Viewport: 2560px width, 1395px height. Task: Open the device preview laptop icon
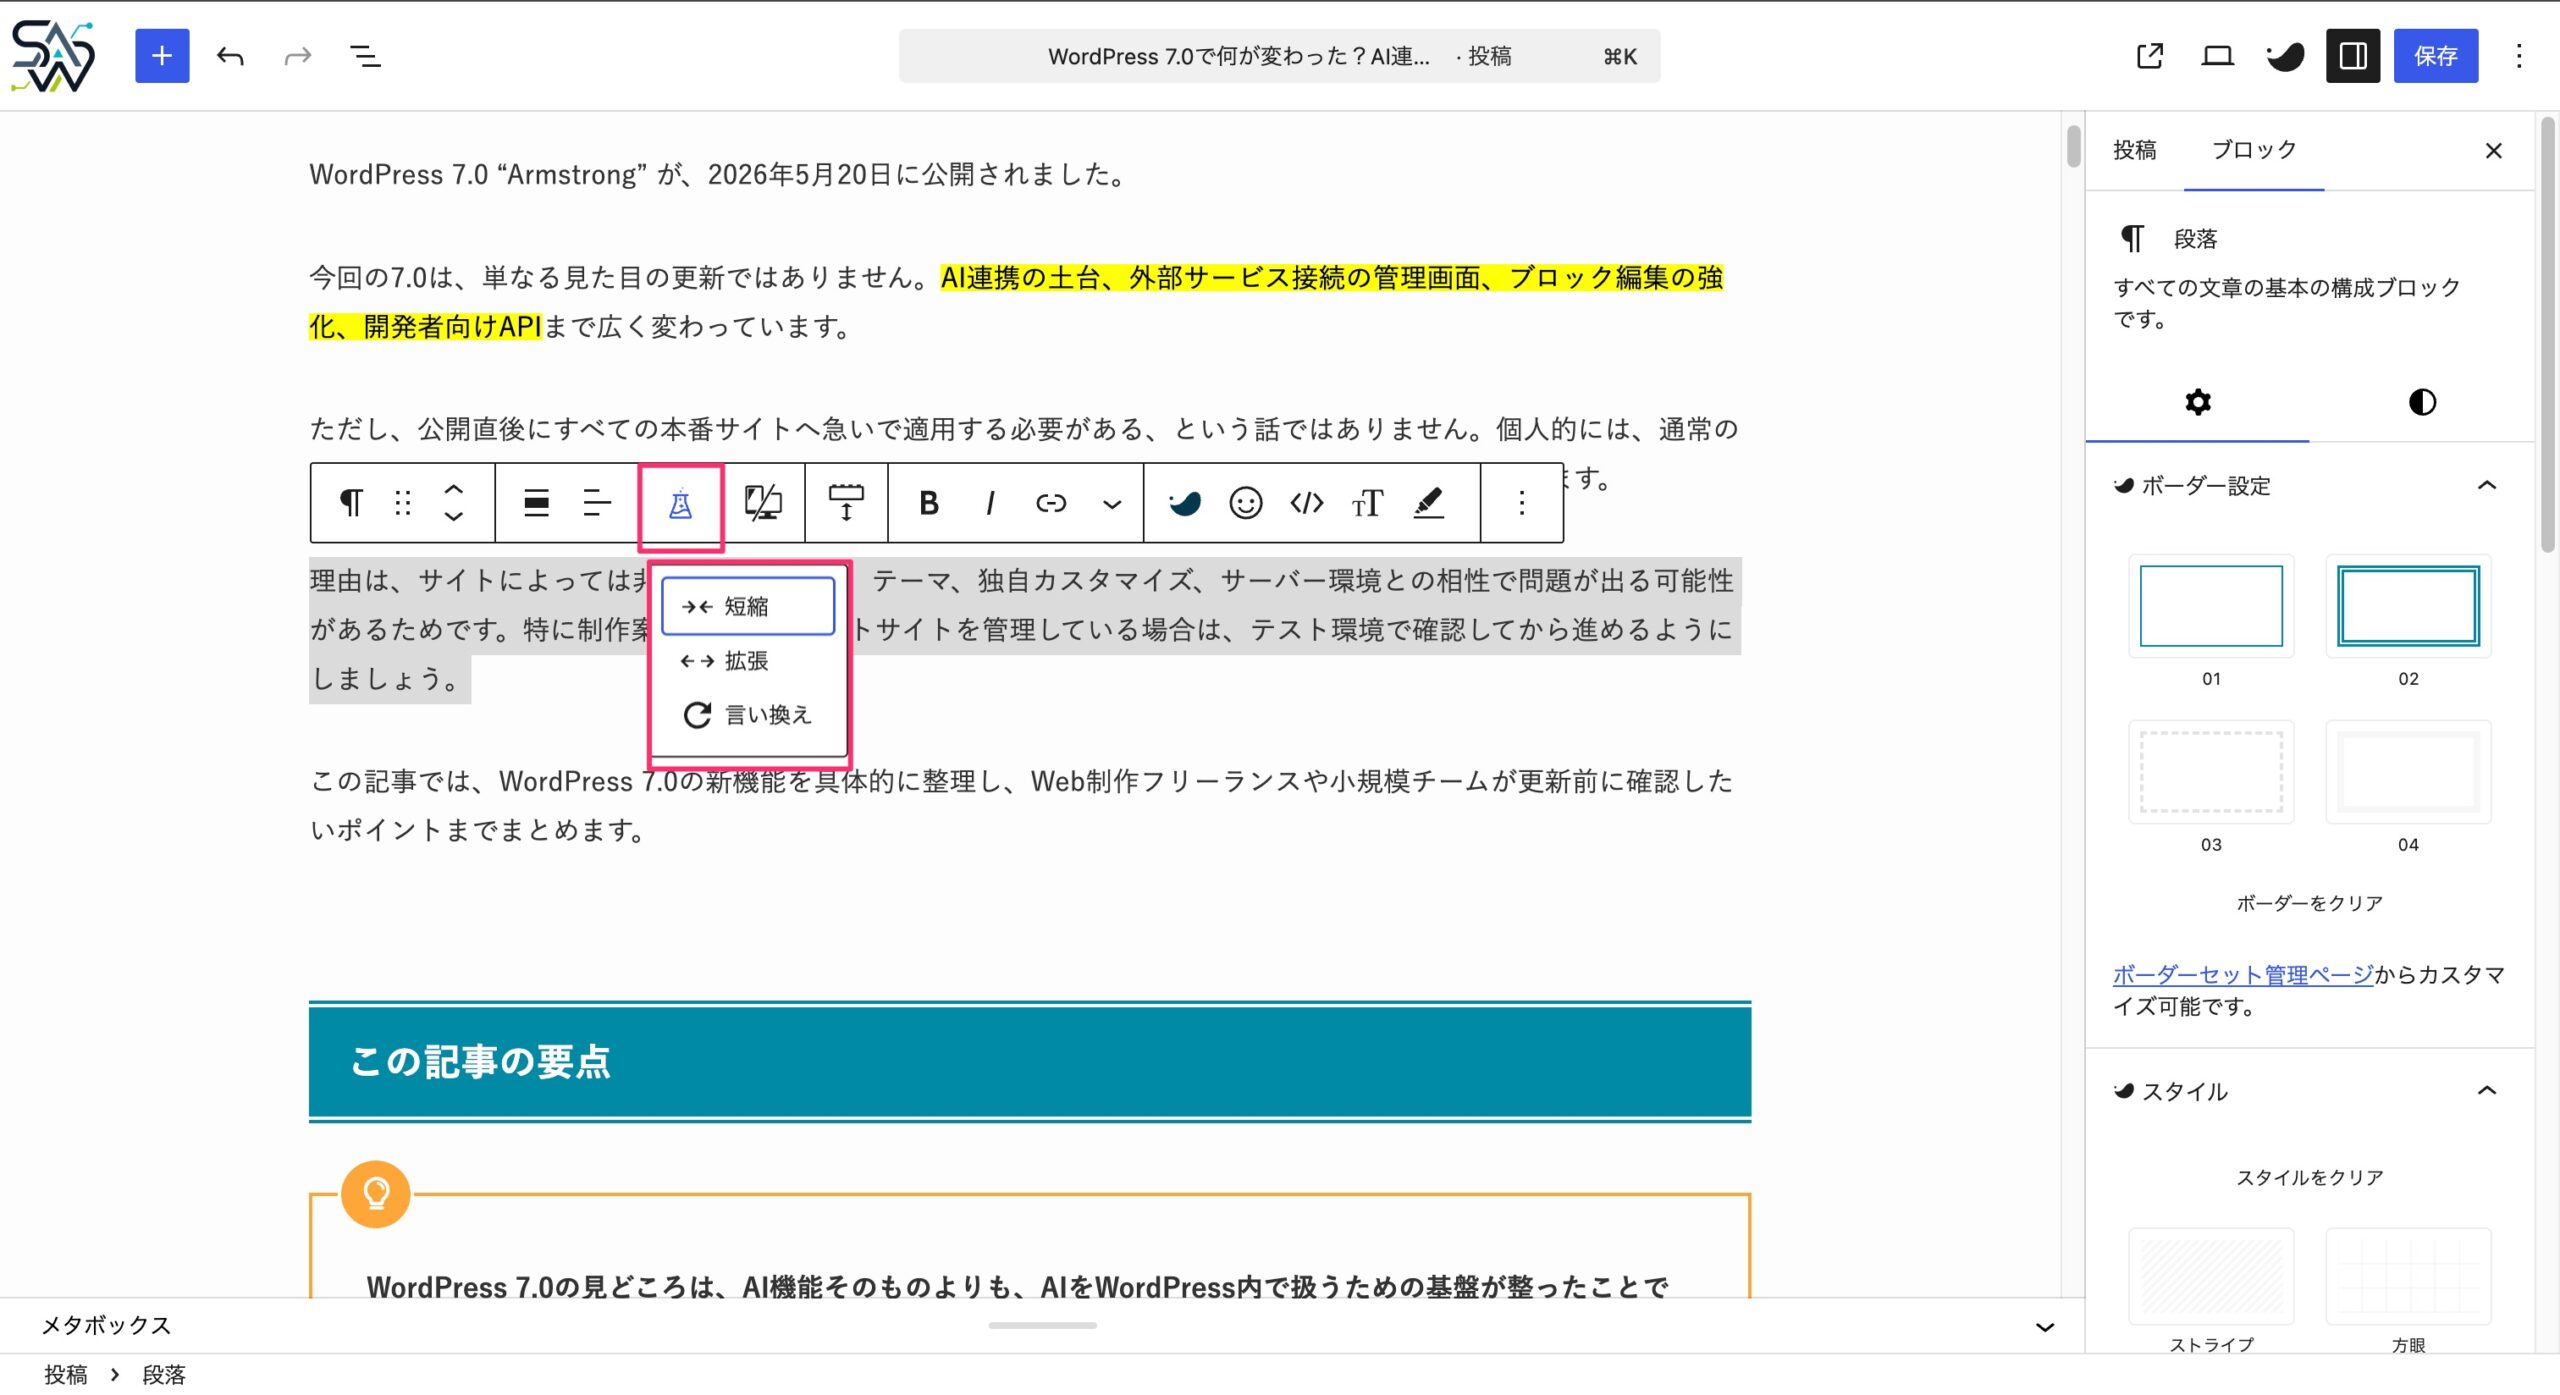(2217, 56)
